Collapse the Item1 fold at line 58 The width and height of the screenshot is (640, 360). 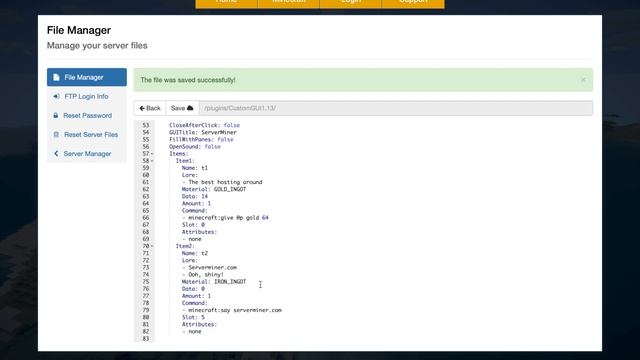(152, 161)
